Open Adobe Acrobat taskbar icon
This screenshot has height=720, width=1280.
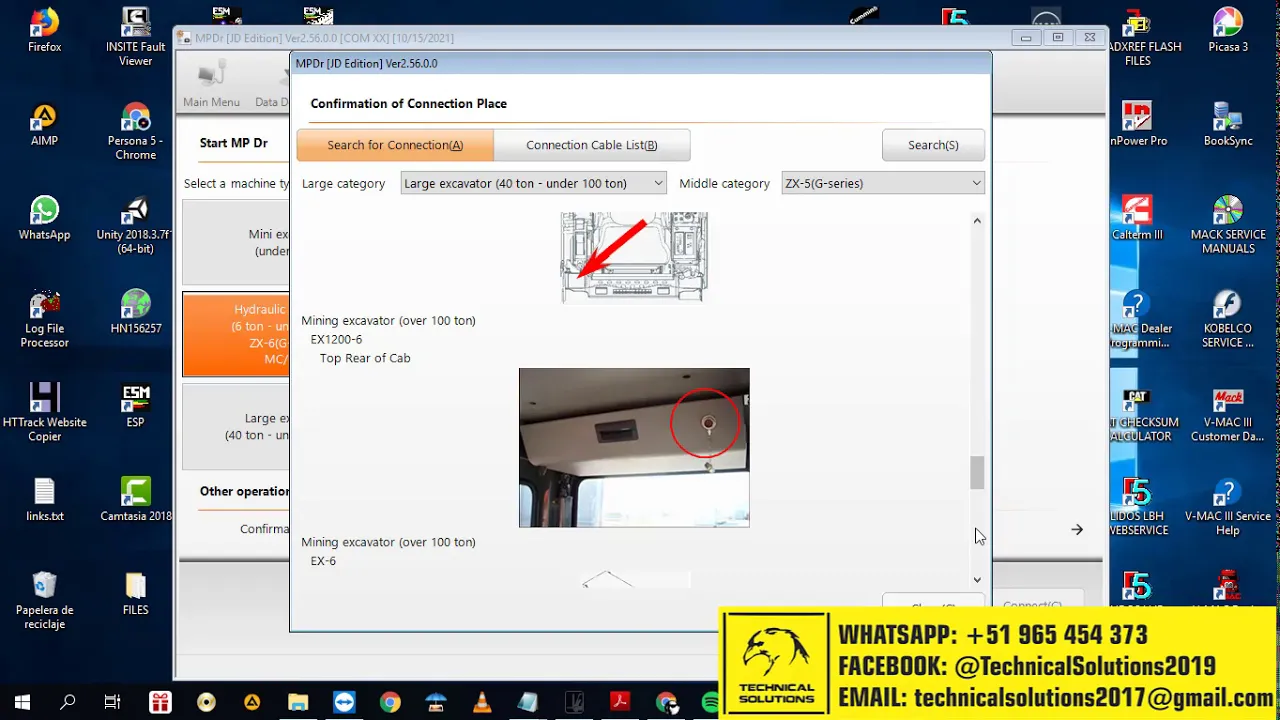tap(620, 702)
